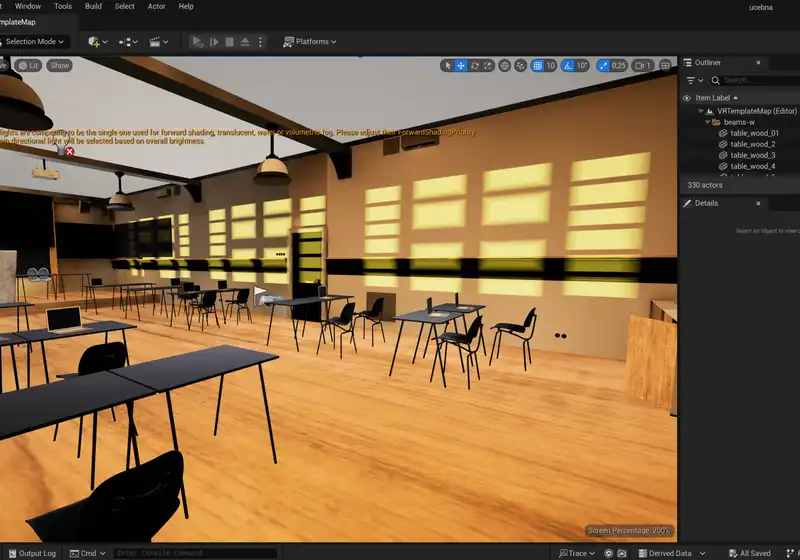Open the Actor menu
The height and width of the screenshot is (560, 800).
click(x=156, y=6)
